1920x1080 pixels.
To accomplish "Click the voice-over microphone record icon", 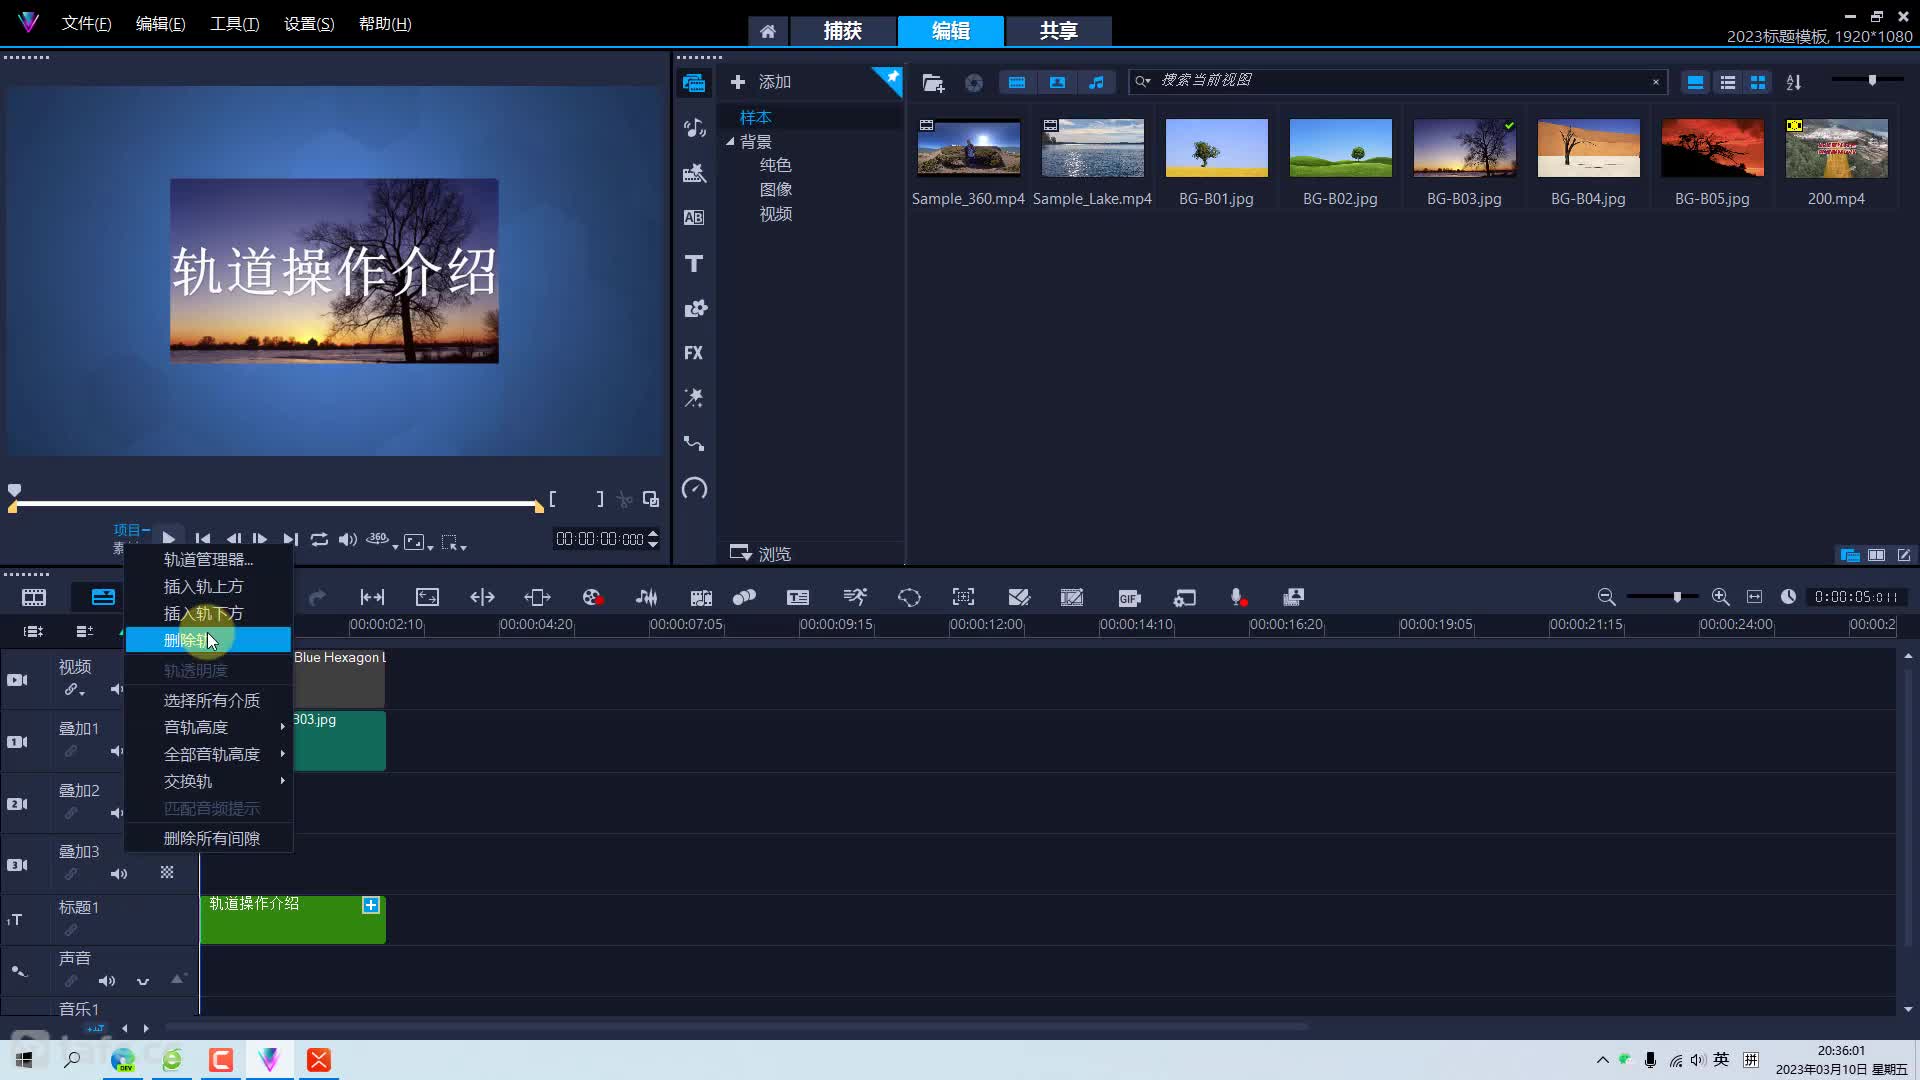I will point(1238,597).
